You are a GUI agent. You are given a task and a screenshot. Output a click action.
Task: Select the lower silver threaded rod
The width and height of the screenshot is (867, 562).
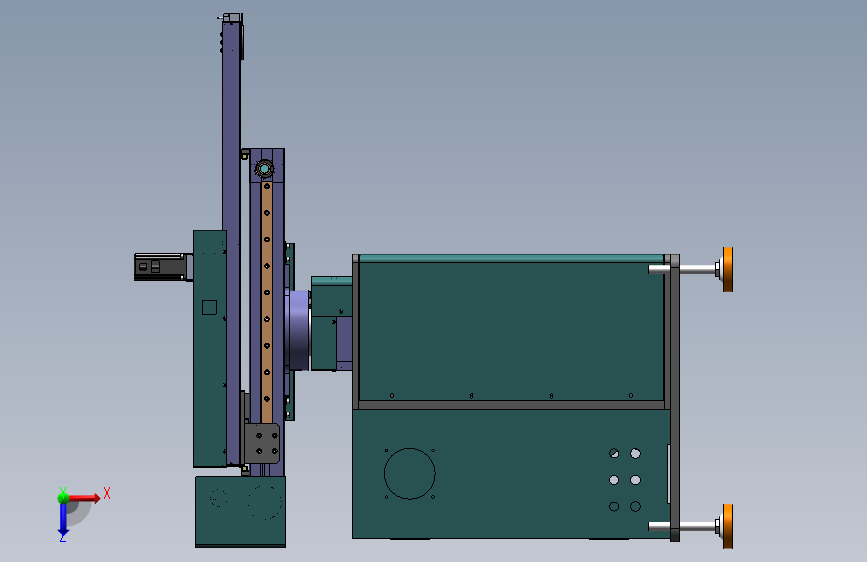pos(683,526)
